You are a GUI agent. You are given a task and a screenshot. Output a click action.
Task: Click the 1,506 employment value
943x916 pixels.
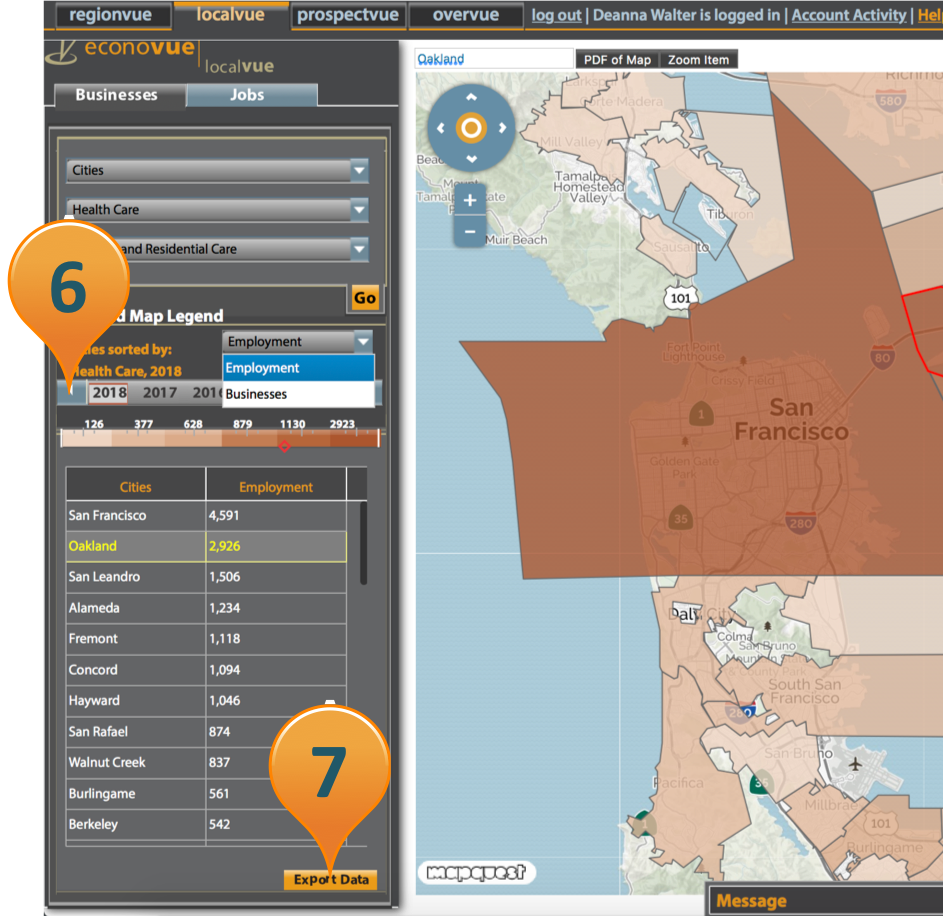tap(224, 577)
